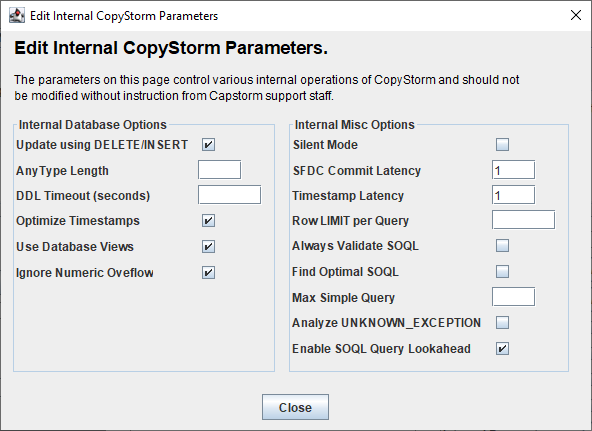Click the Max Simple Query field
The image size is (592, 431).
pyautogui.click(x=513, y=297)
